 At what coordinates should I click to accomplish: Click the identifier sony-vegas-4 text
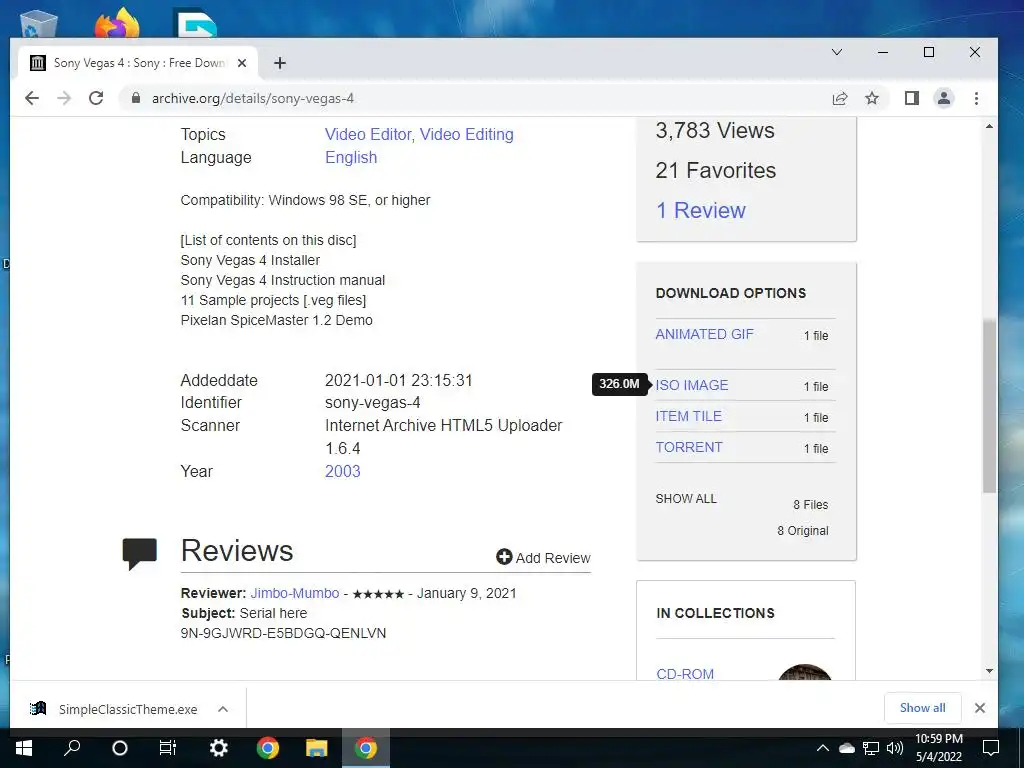click(372, 403)
